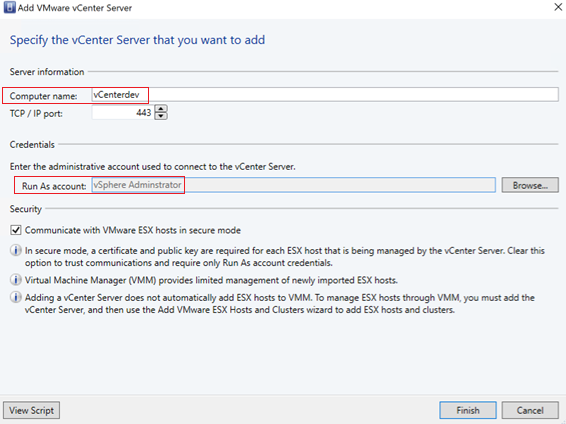566x424 pixels.
Task: Click Finish to add vCenter Server
Action: [x=468, y=410]
